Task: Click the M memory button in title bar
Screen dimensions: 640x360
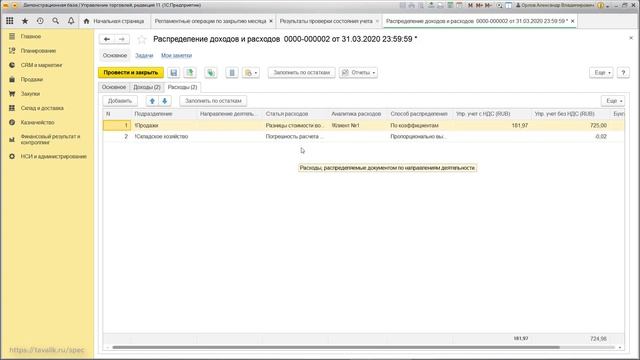Action: tap(470, 5)
